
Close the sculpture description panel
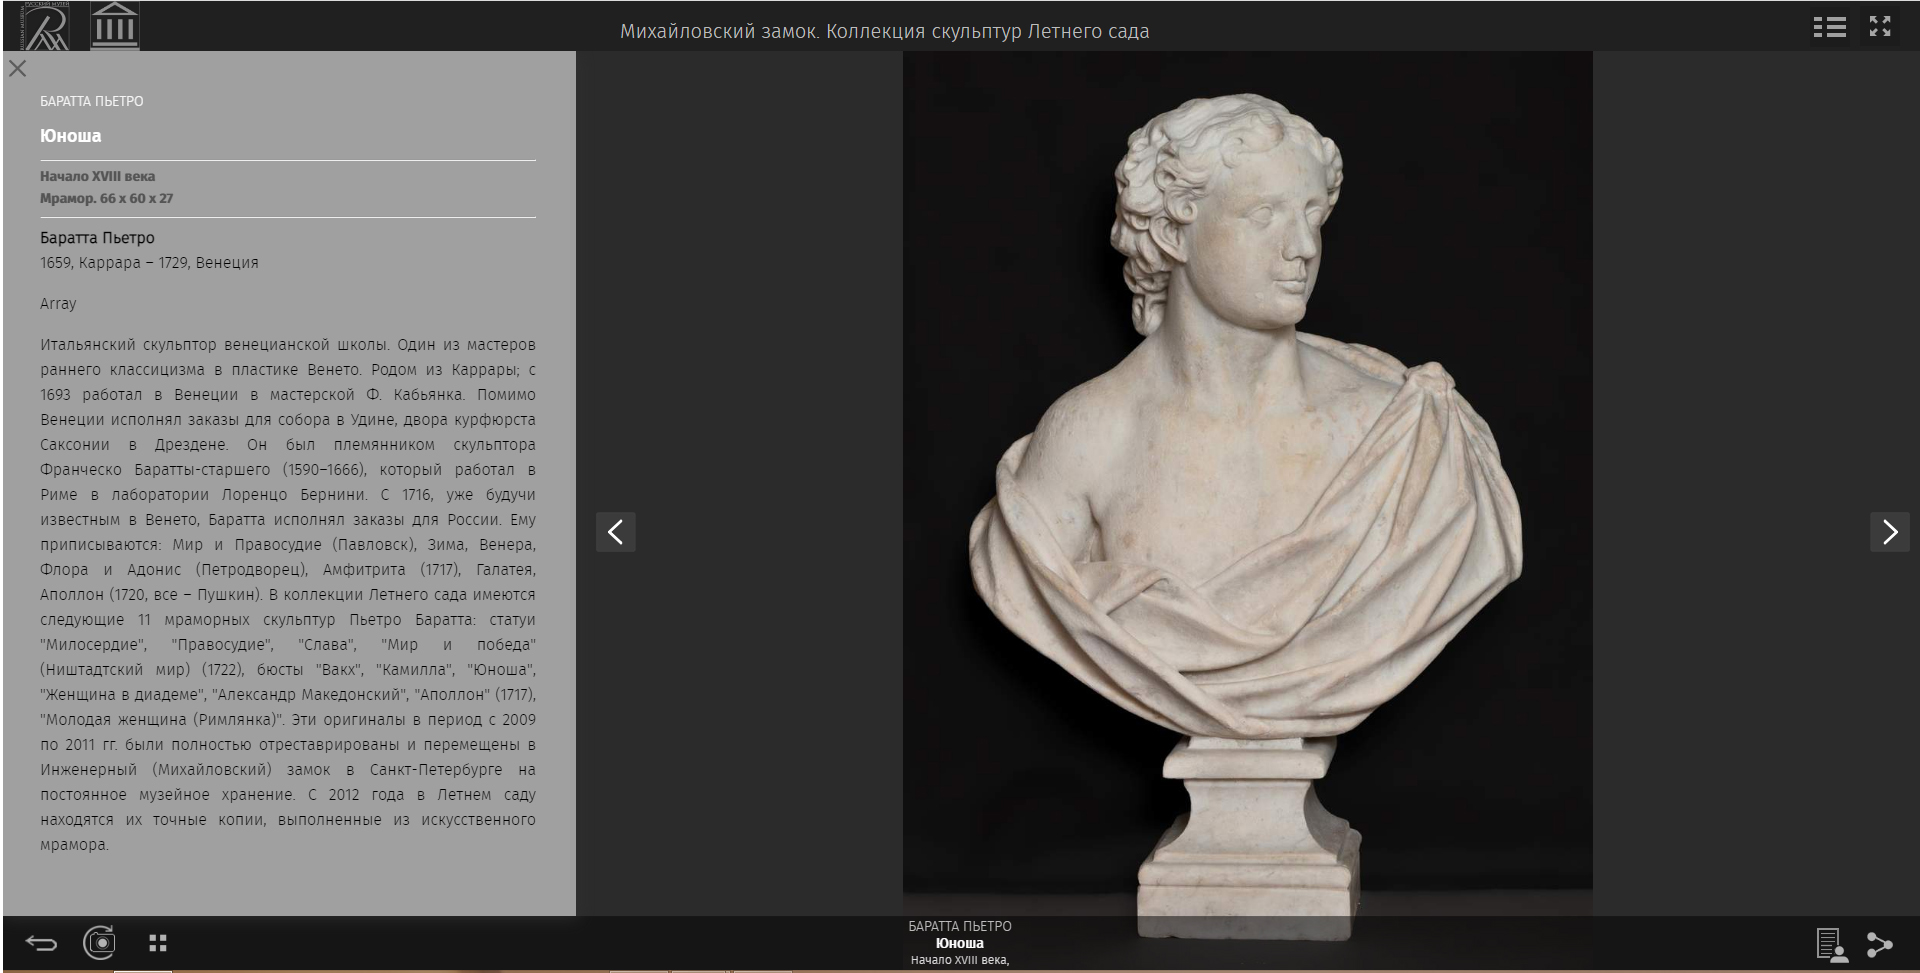18,69
